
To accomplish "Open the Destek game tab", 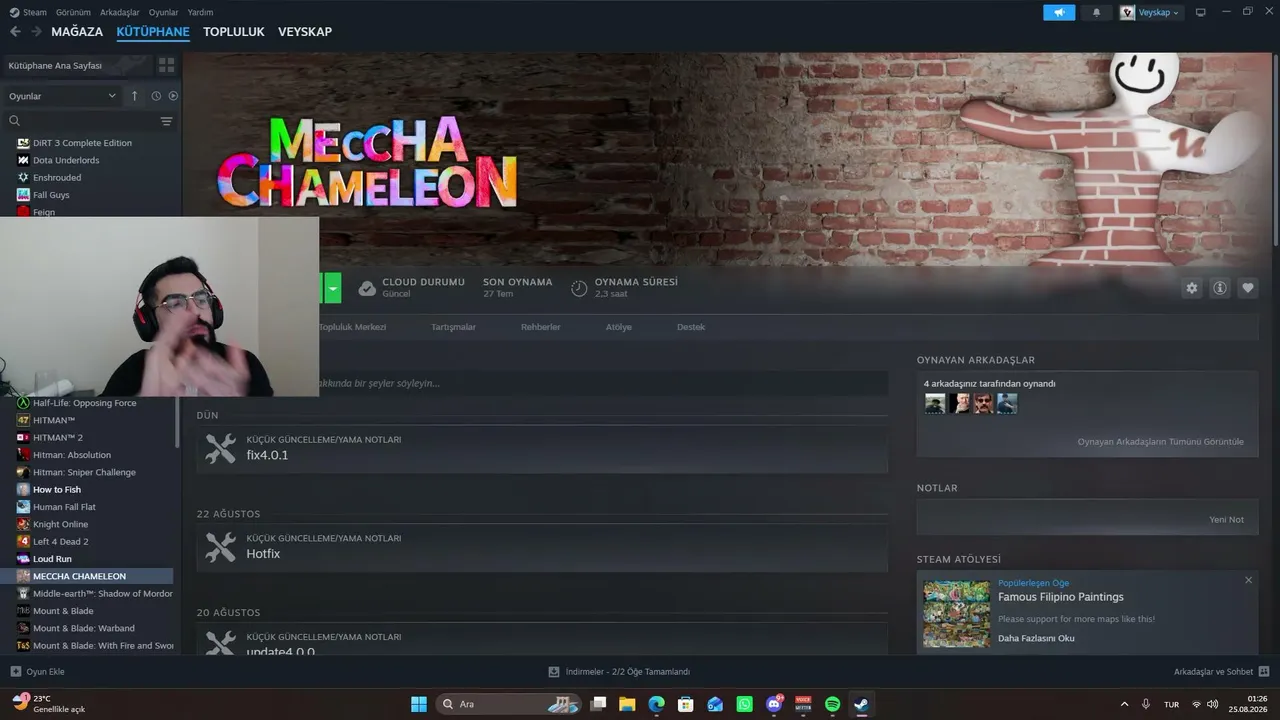I will click(x=691, y=327).
